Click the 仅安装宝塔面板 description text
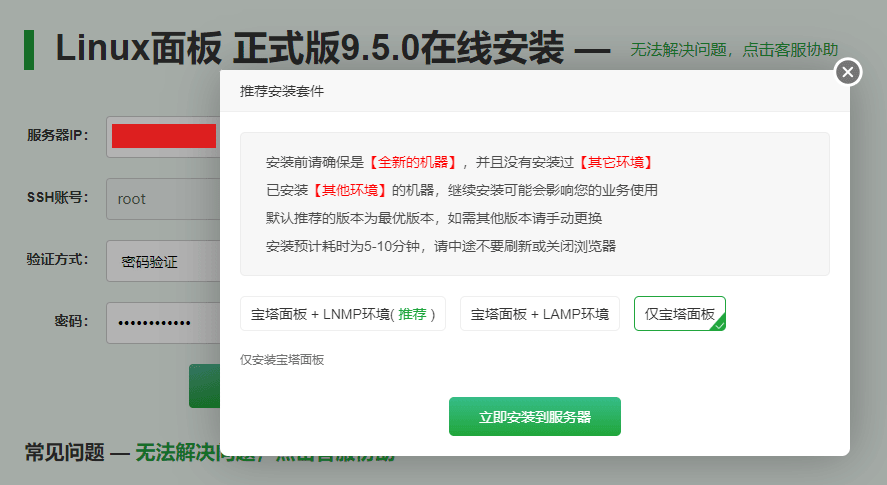This screenshot has height=485, width=887. pos(282,360)
